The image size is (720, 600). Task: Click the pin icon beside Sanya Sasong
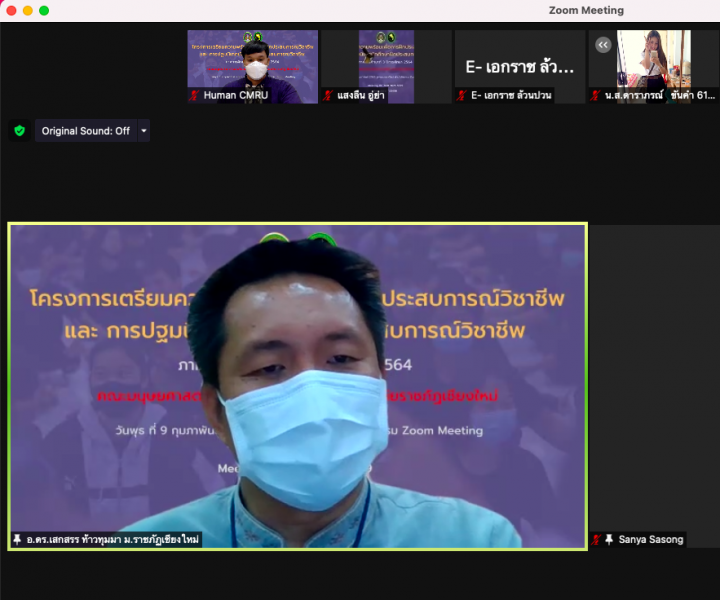click(x=609, y=540)
